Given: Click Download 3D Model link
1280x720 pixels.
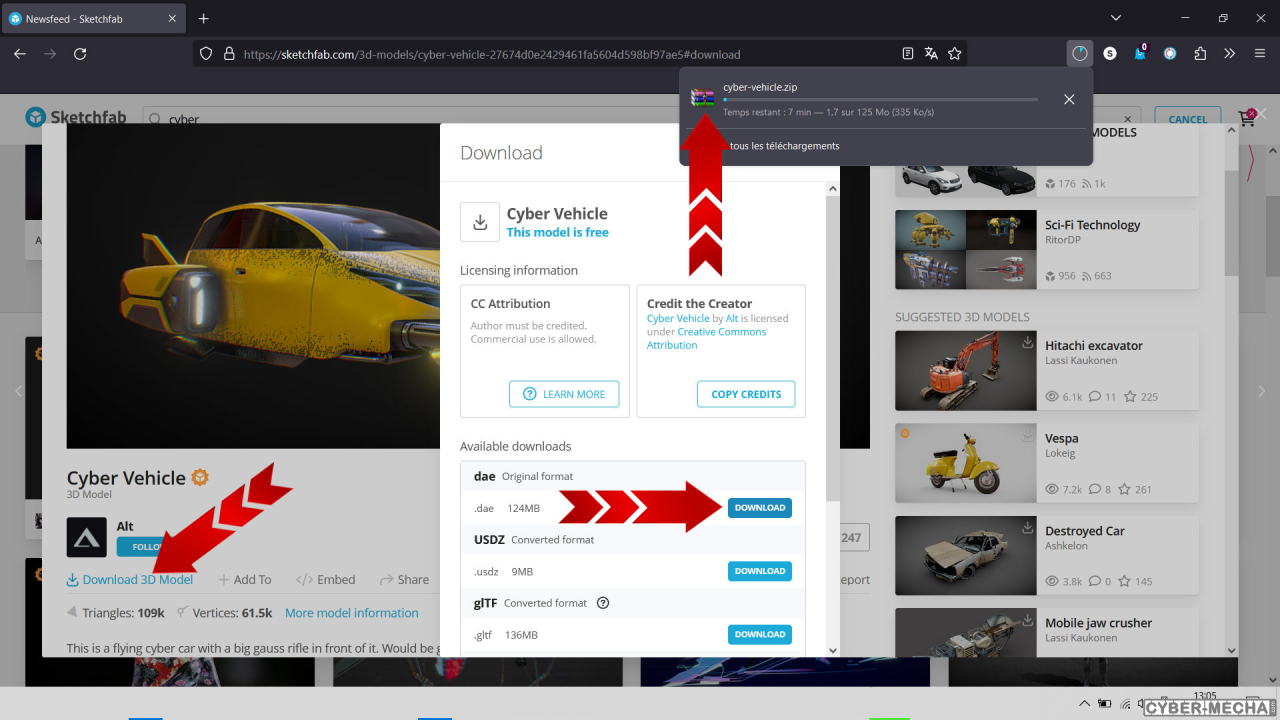Looking at the screenshot, I should pyautogui.click(x=130, y=579).
